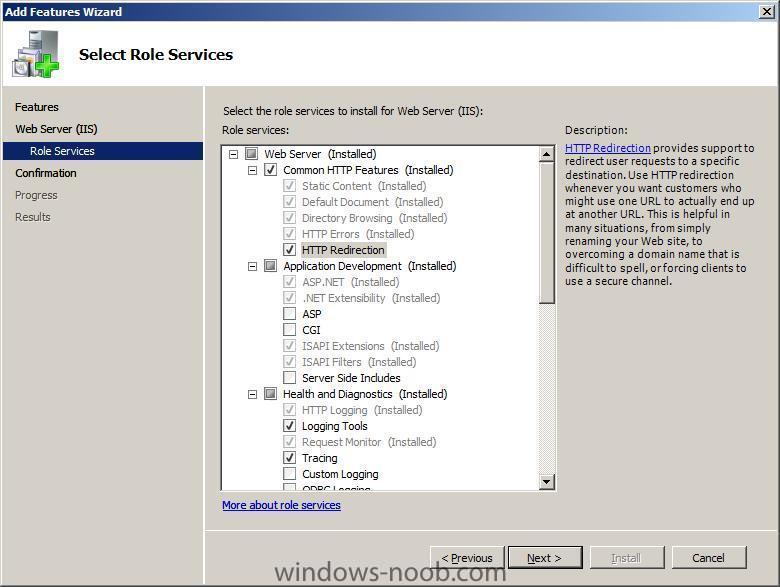
Task: Click the Previous button
Action: (467, 558)
